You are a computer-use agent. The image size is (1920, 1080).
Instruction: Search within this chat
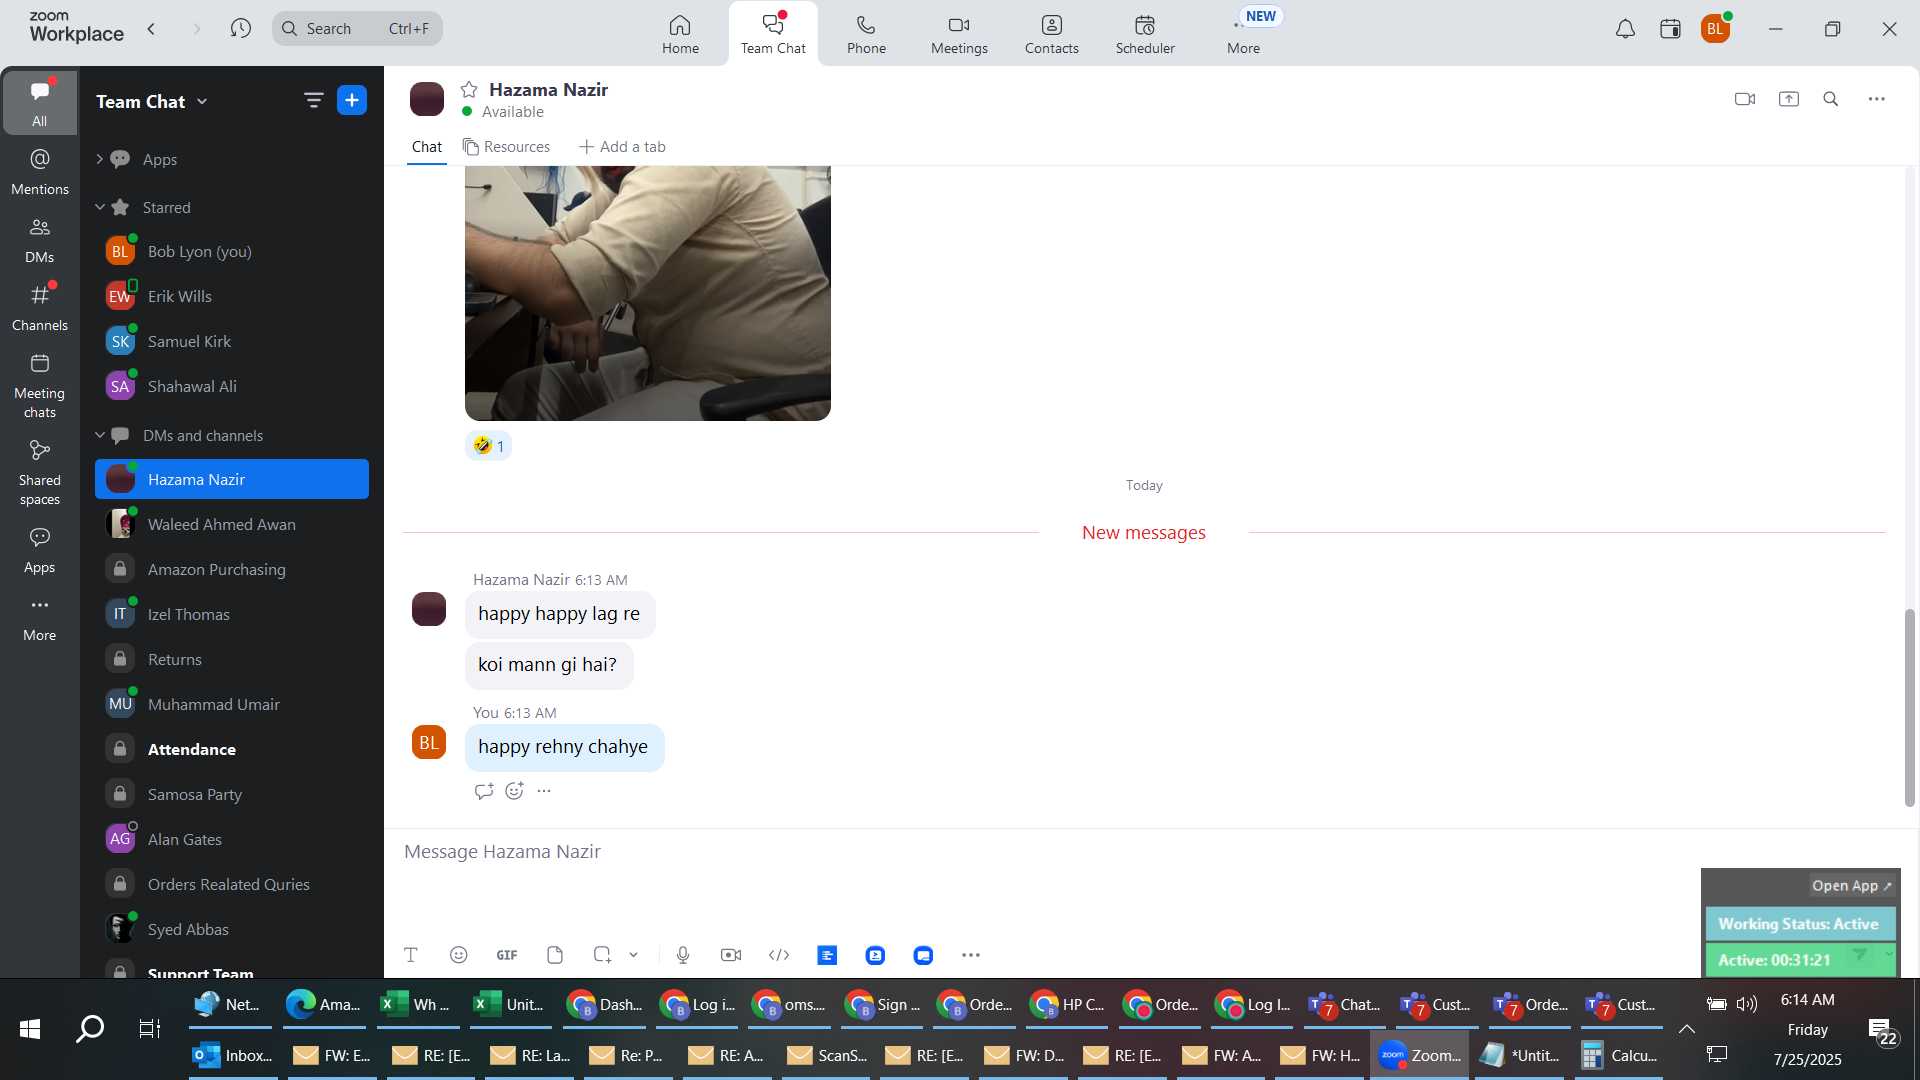pyautogui.click(x=1831, y=99)
